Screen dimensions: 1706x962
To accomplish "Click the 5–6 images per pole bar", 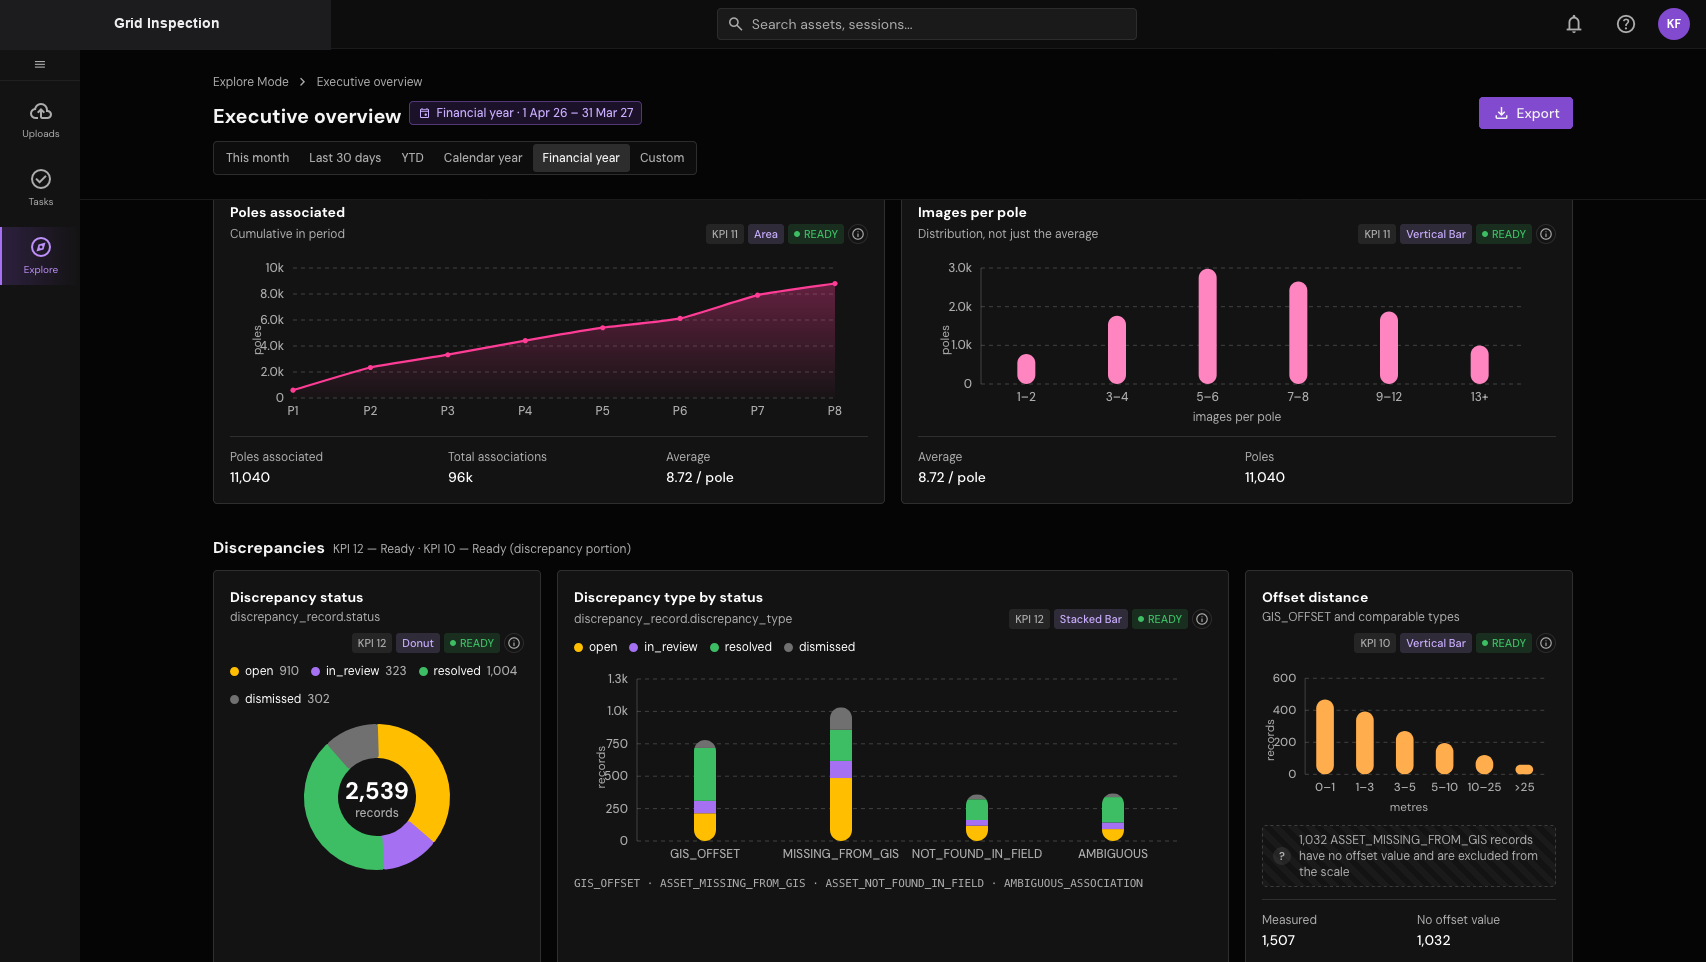I will [x=1208, y=326].
